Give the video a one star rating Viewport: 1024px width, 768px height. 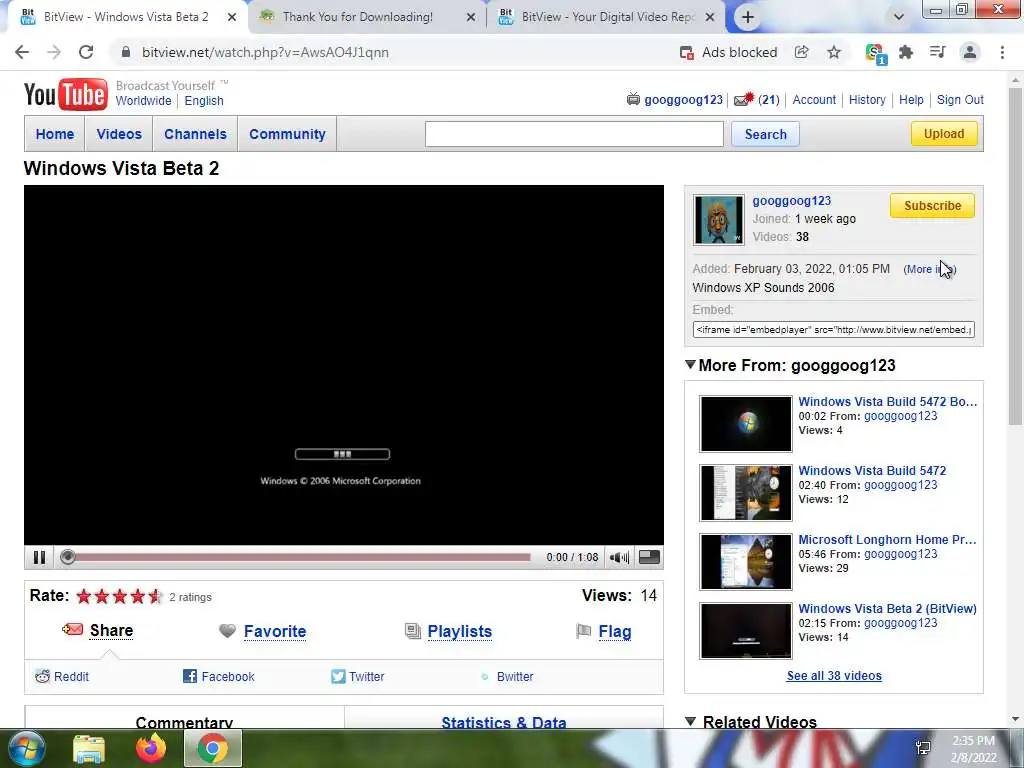[x=84, y=596]
